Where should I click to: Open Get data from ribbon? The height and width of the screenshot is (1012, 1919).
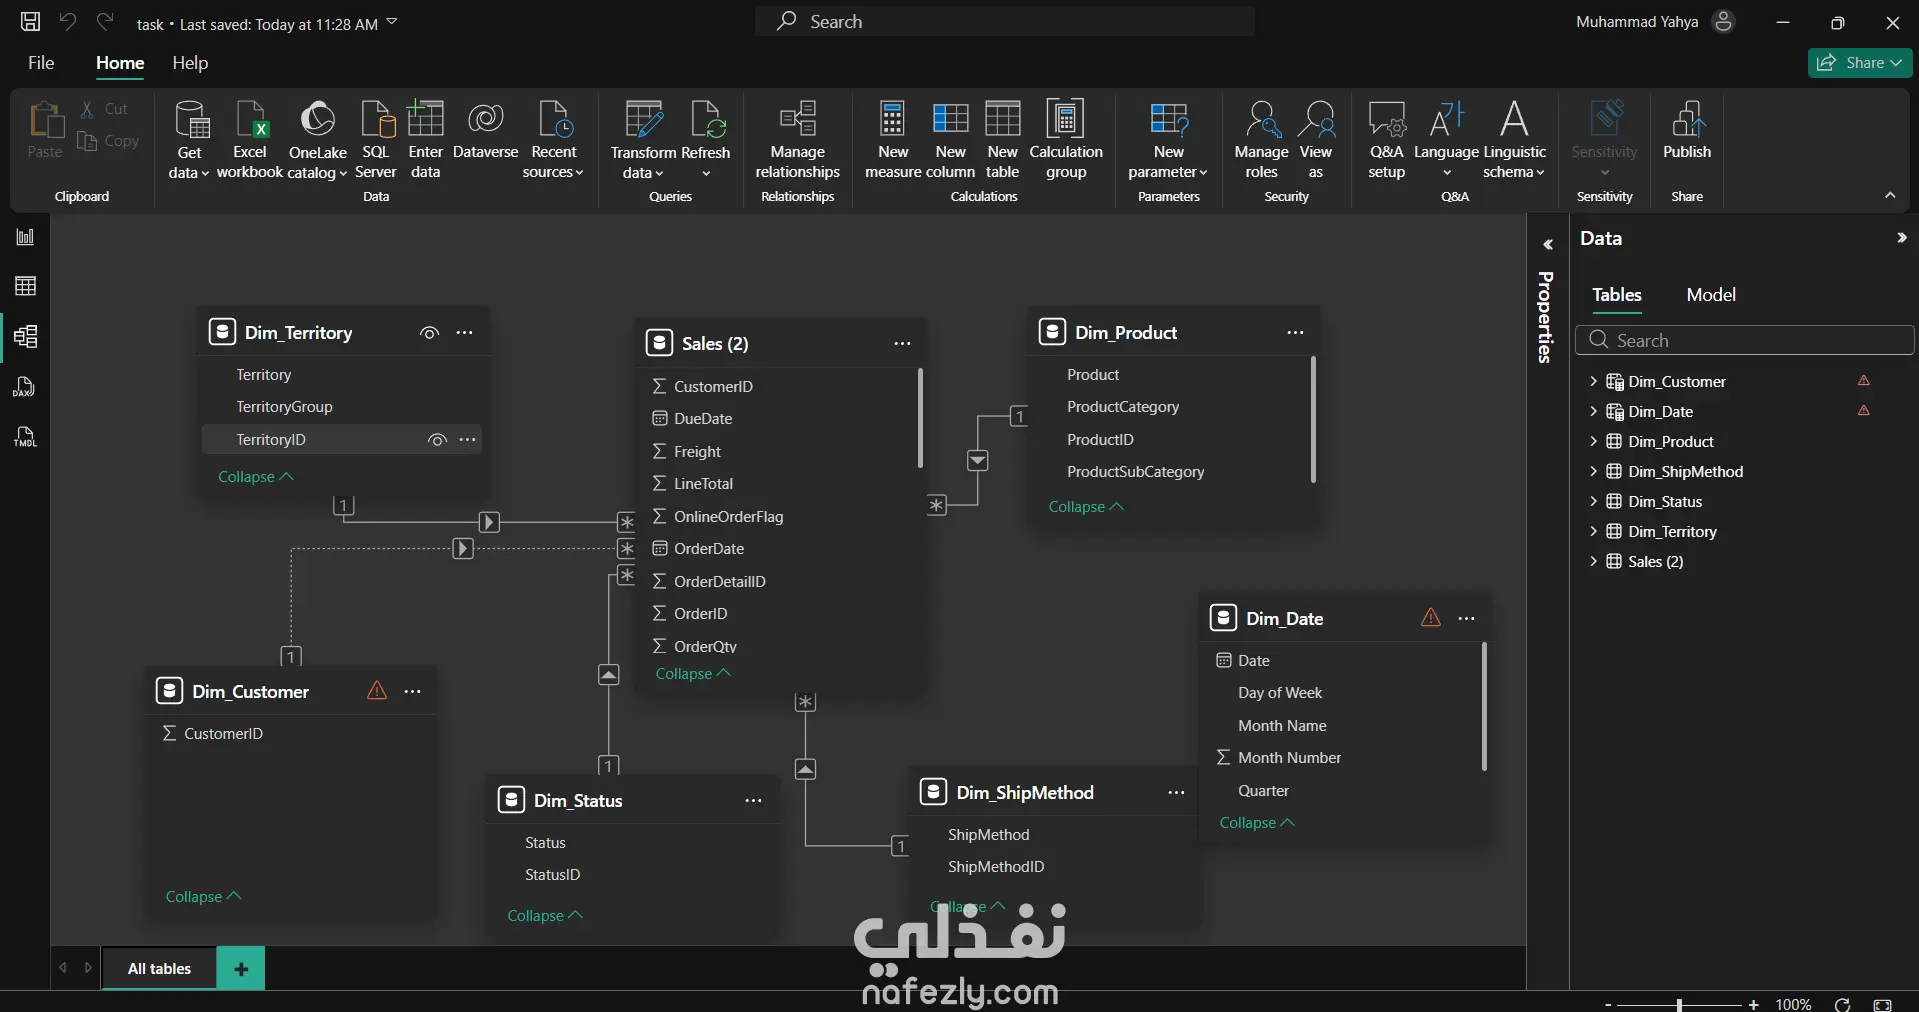189,140
